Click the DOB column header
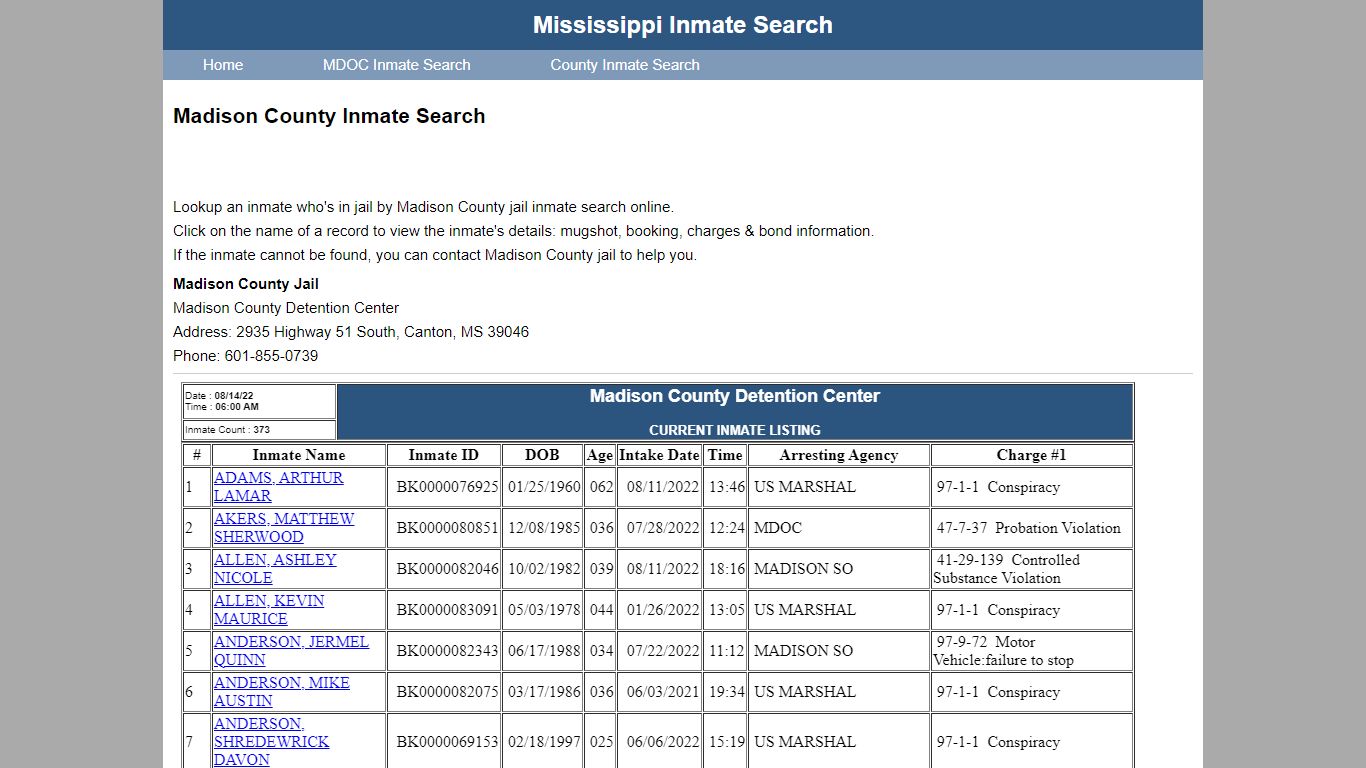The width and height of the screenshot is (1366, 768). [543, 455]
